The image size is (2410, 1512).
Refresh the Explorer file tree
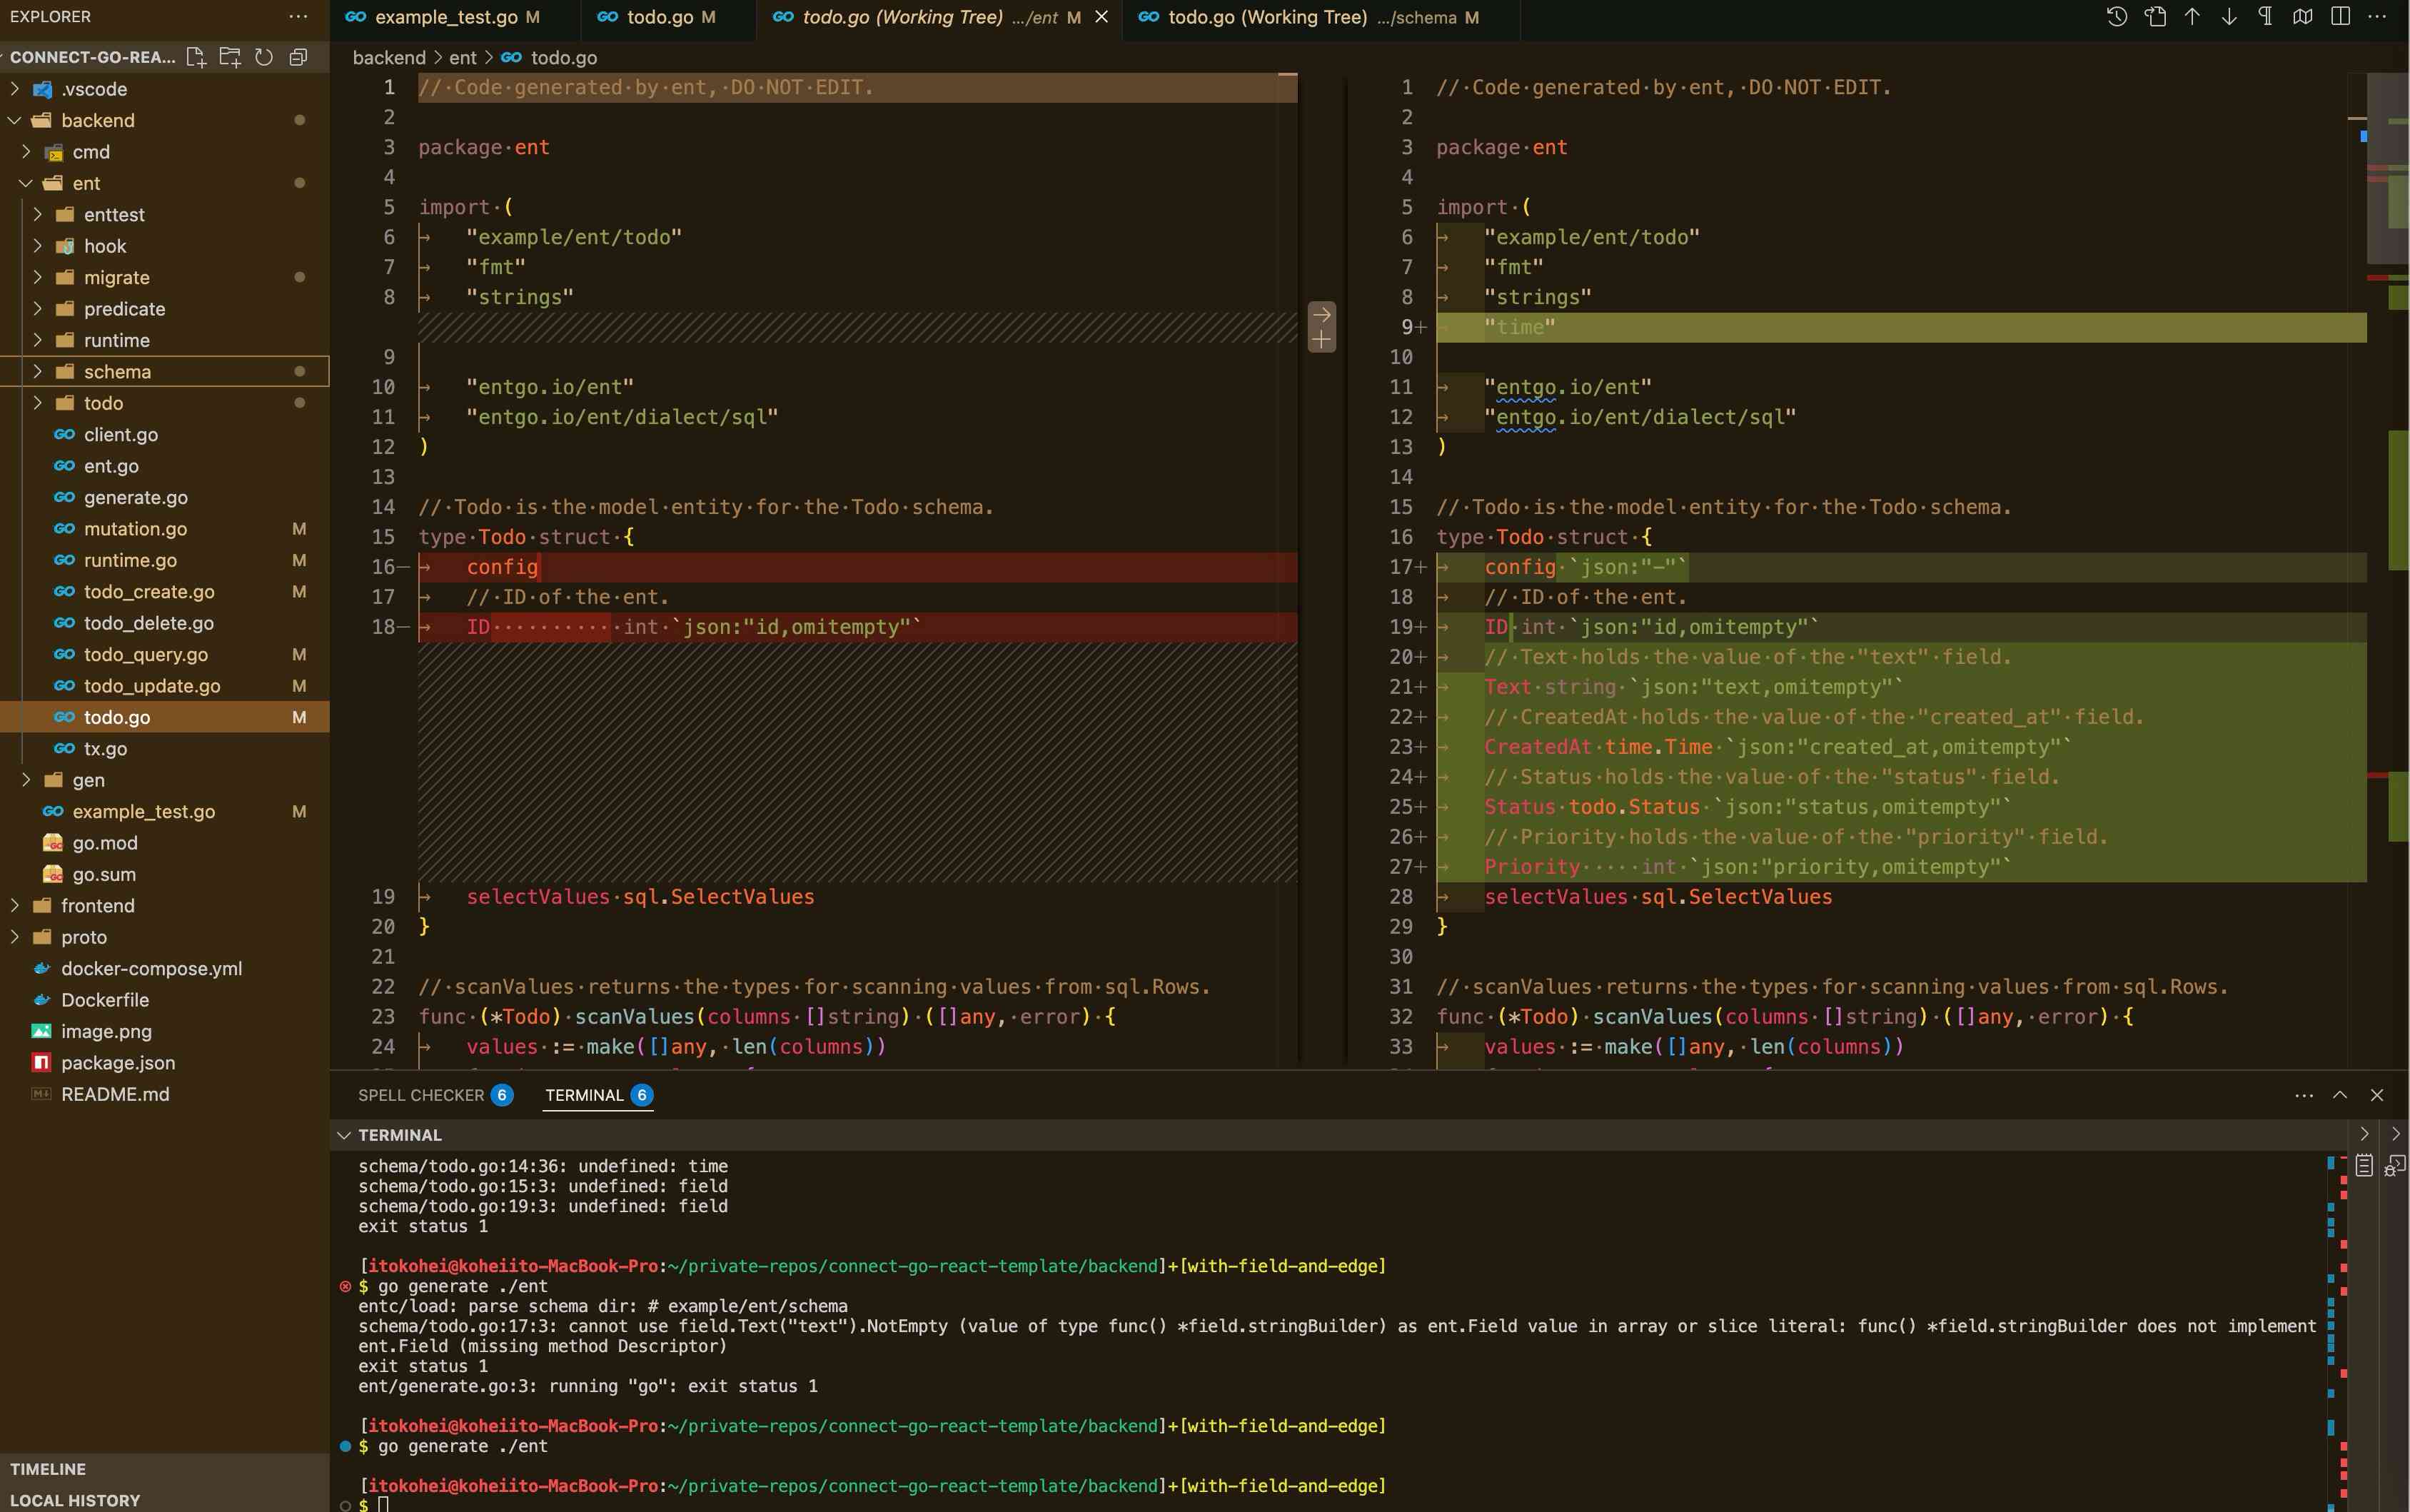tap(264, 57)
